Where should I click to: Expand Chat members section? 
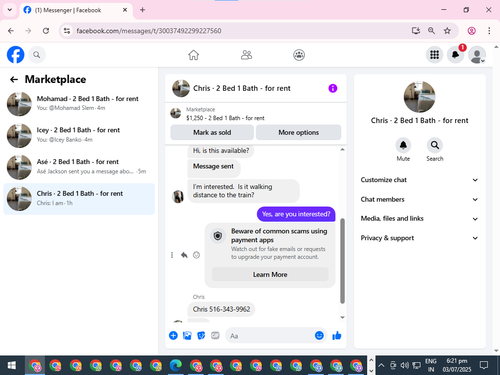pos(419,199)
